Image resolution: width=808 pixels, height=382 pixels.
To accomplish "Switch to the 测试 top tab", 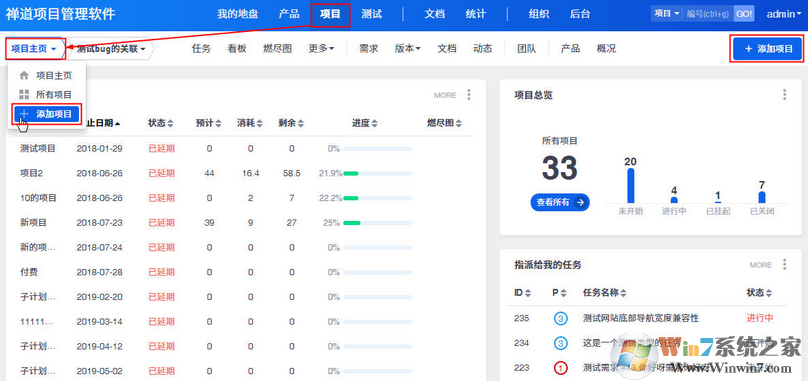I will click(372, 14).
